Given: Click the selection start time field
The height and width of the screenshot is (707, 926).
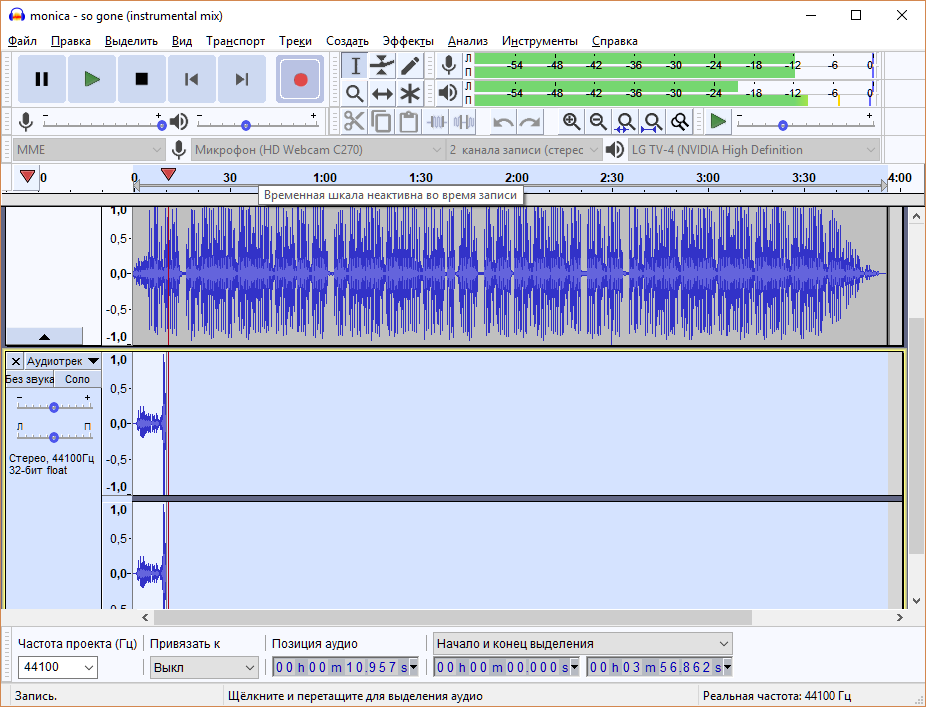Looking at the screenshot, I should pyautogui.click(x=506, y=667).
